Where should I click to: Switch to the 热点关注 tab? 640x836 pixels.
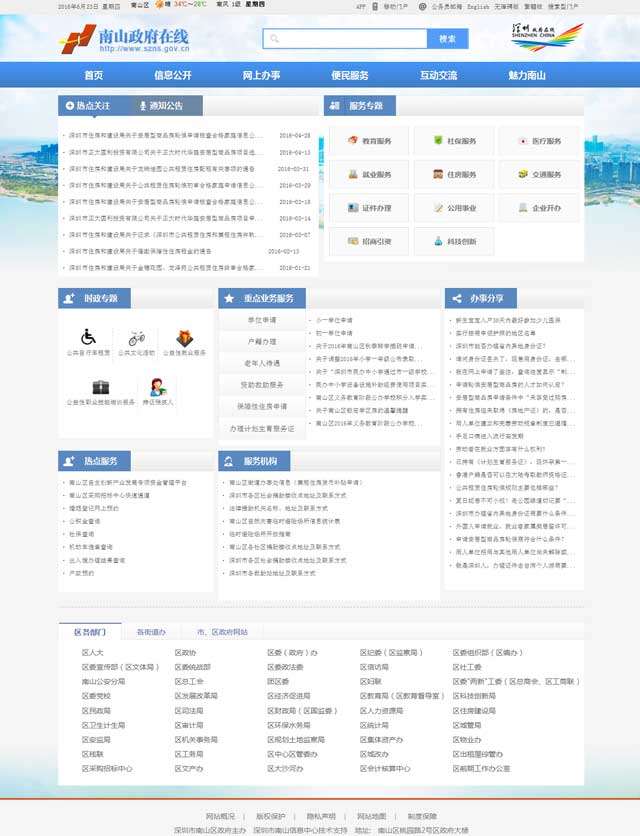pyautogui.click(x=94, y=106)
